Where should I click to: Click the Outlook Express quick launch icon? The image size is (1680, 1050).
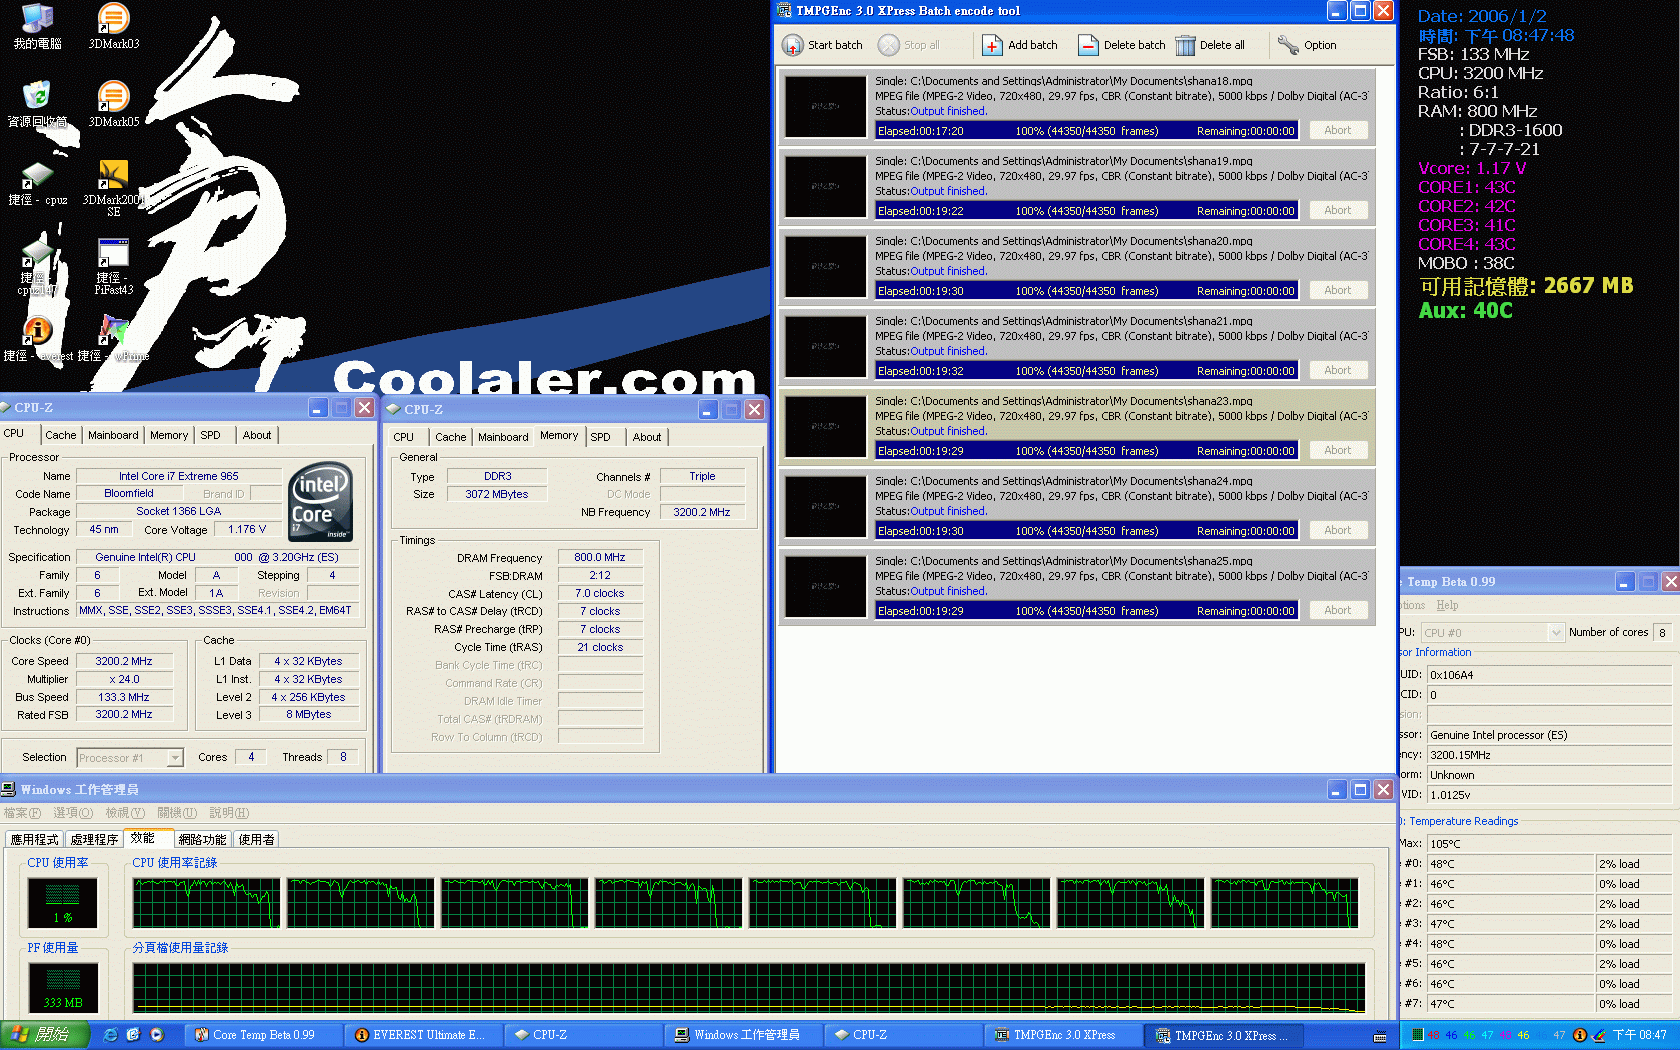coord(133,1035)
